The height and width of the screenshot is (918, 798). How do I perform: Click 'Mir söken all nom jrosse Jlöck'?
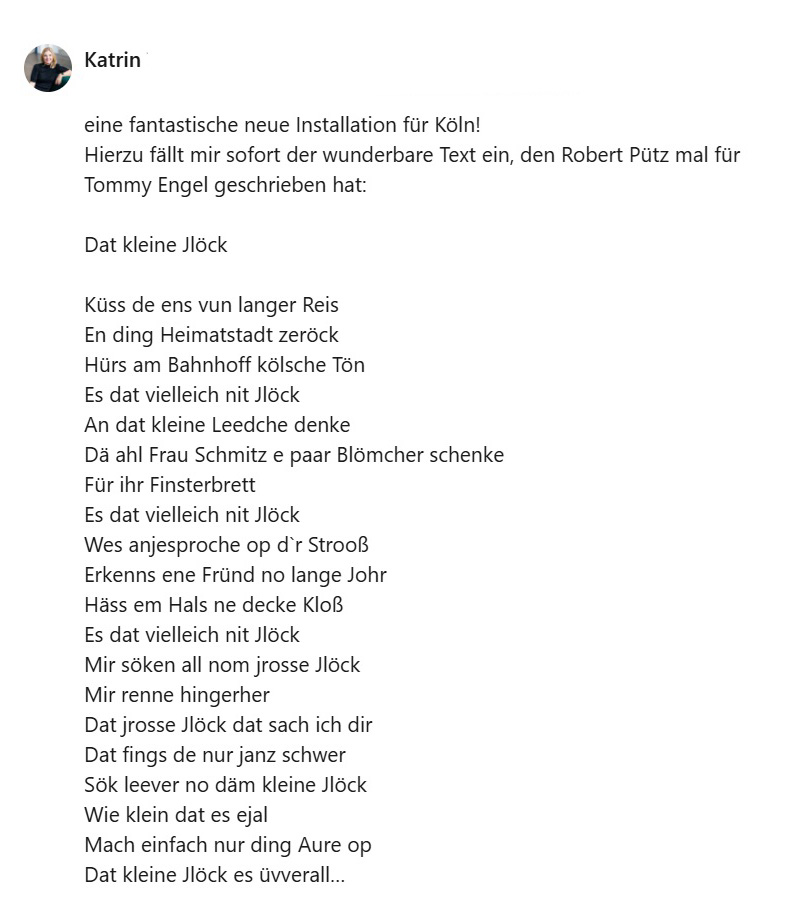(222, 665)
